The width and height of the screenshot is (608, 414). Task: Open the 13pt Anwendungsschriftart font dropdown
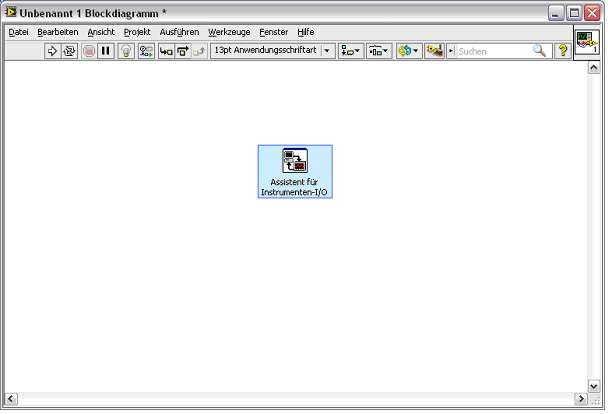pos(273,51)
